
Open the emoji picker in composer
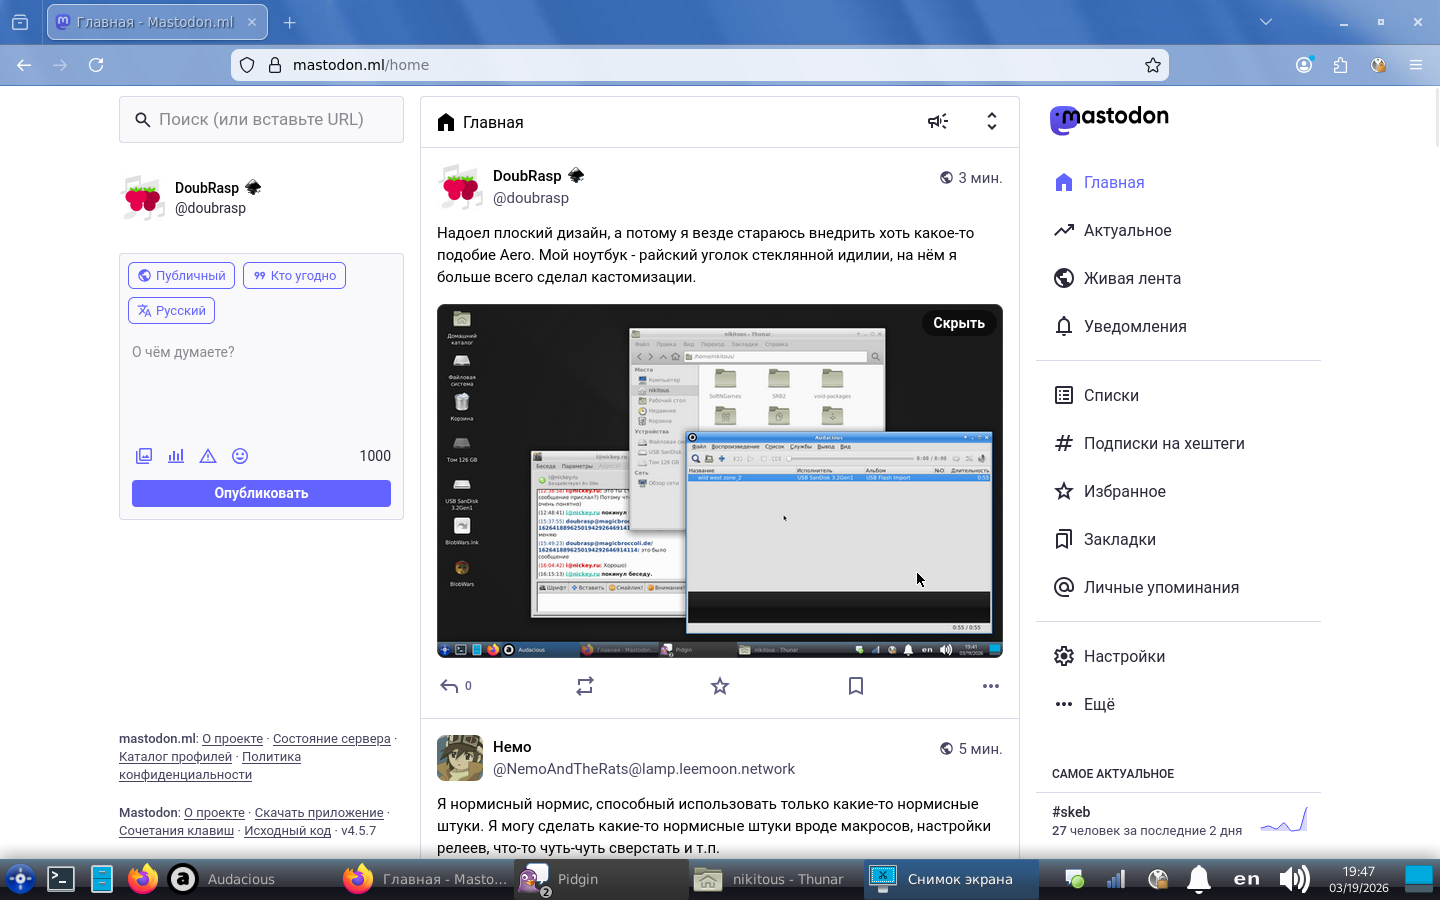click(x=240, y=456)
